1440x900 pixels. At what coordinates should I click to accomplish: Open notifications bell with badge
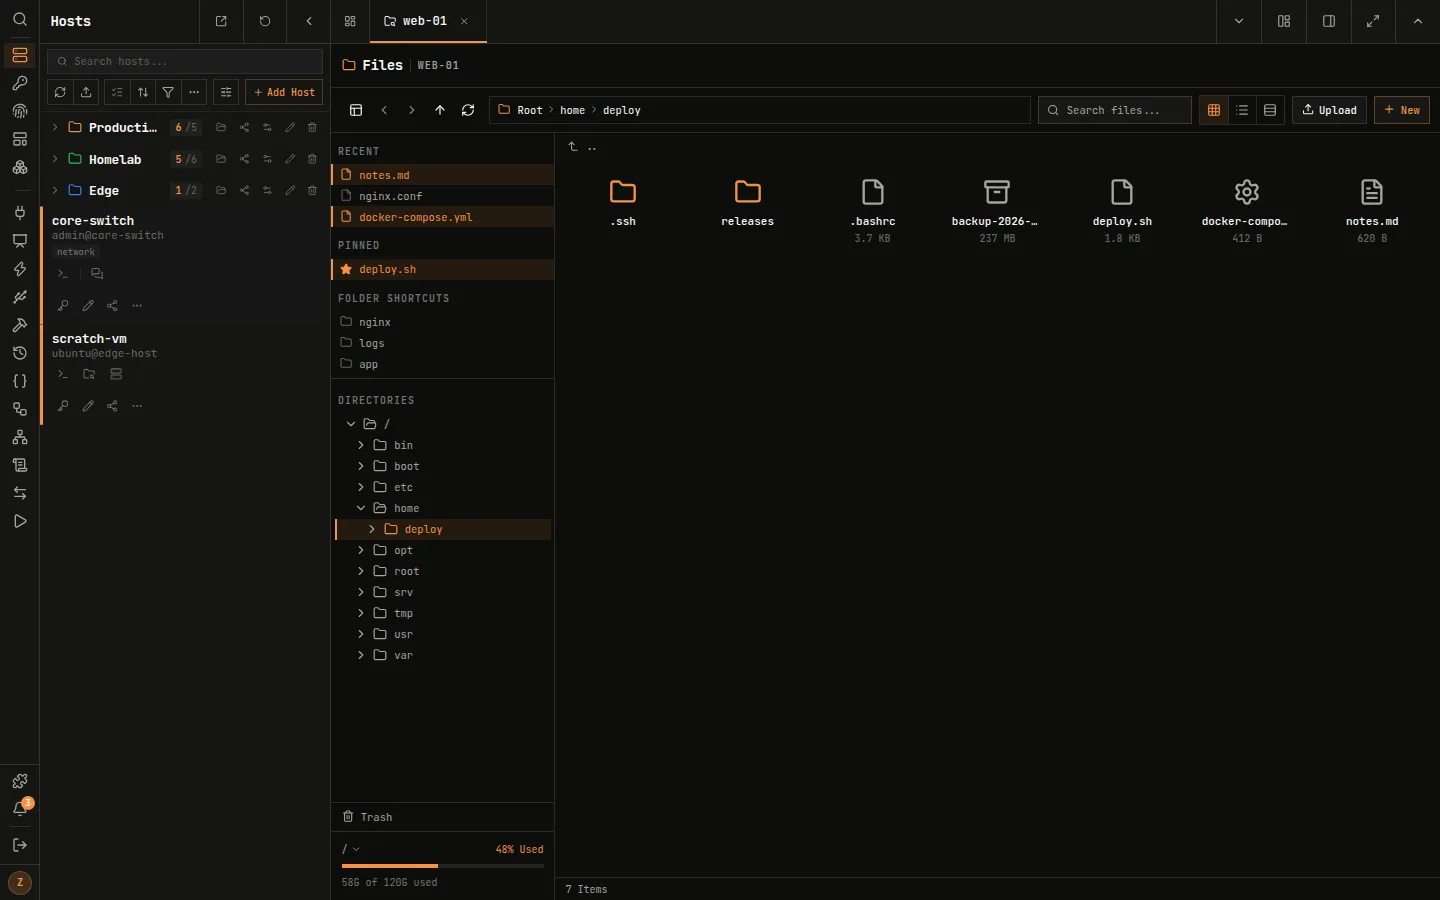point(19,809)
